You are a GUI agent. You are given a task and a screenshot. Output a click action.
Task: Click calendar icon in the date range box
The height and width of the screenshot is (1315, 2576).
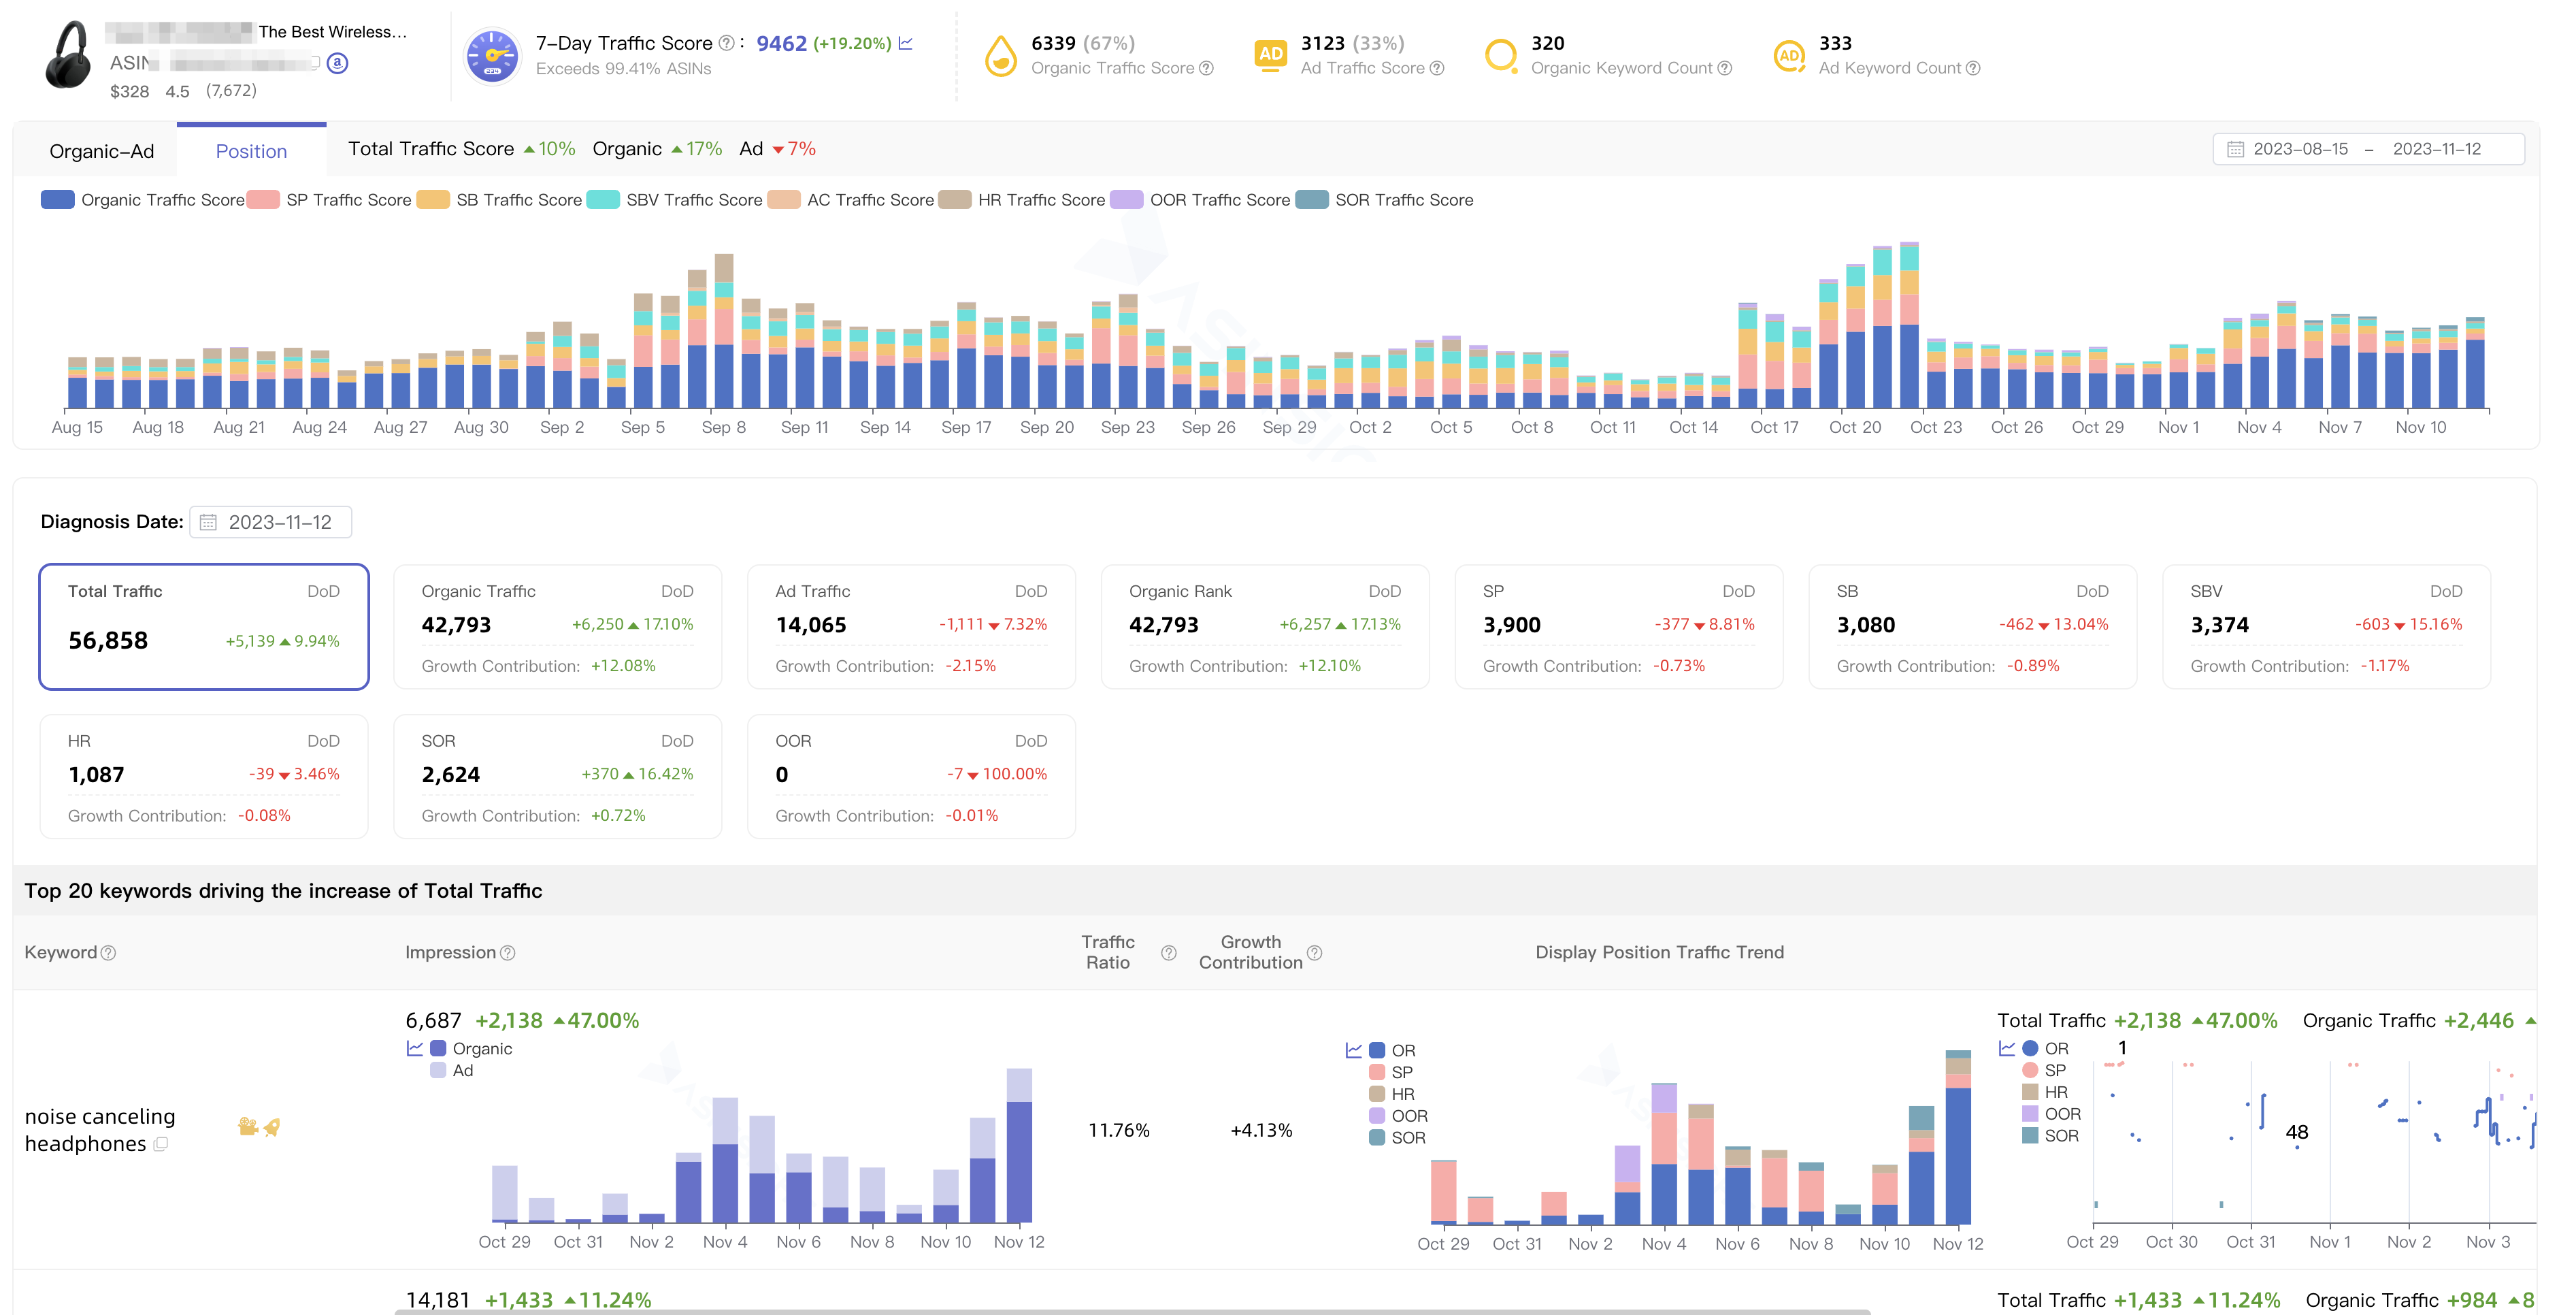(x=2235, y=149)
